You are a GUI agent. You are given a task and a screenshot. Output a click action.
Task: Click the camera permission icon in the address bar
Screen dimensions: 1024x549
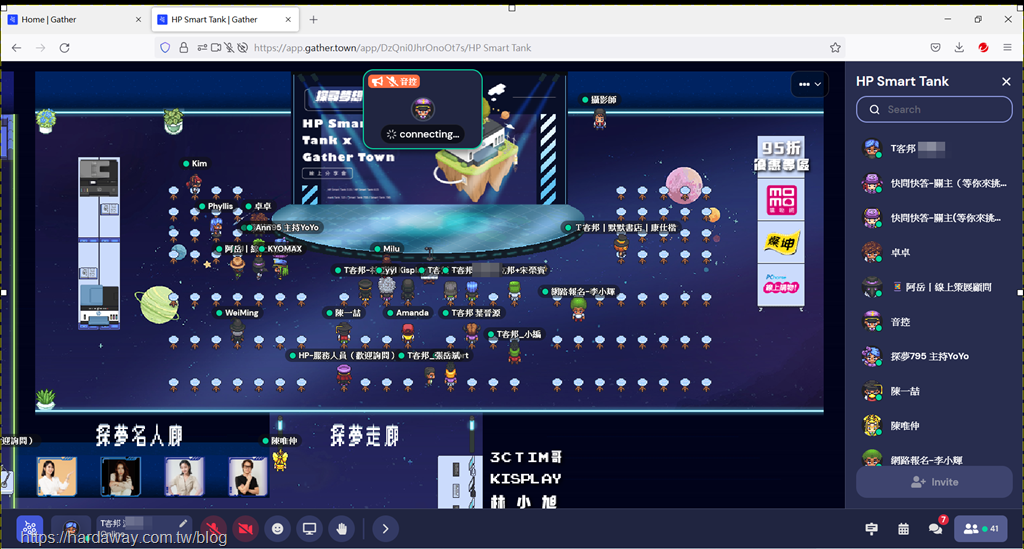tap(216, 48)
